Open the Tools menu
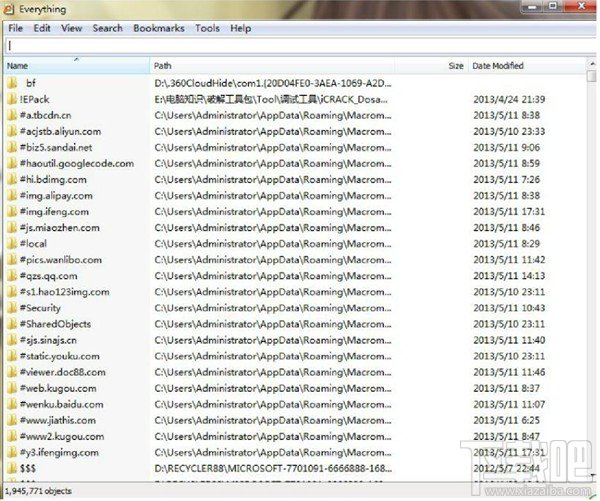The height and width of the screenshot is (501, 600). 207,28
